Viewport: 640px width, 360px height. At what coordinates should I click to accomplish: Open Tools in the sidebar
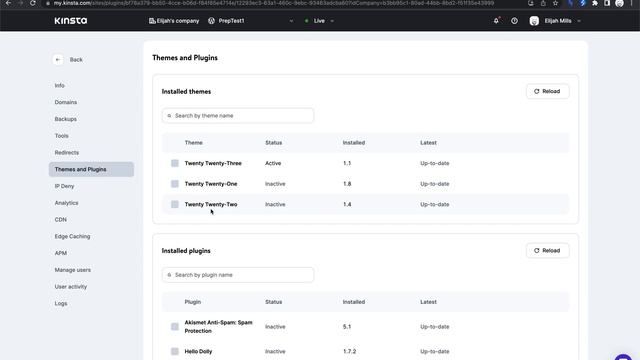pos(62,136)
